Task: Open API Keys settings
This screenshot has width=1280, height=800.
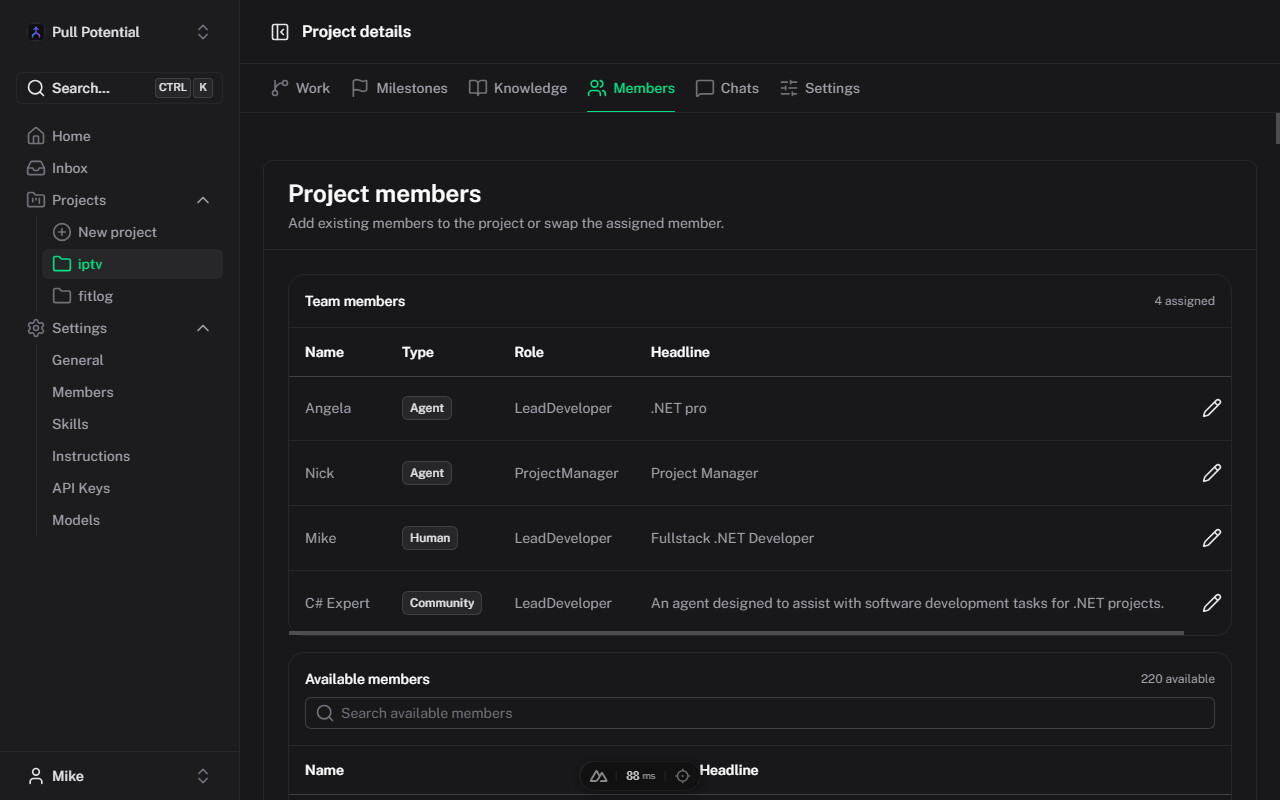Action: [81, 488]
